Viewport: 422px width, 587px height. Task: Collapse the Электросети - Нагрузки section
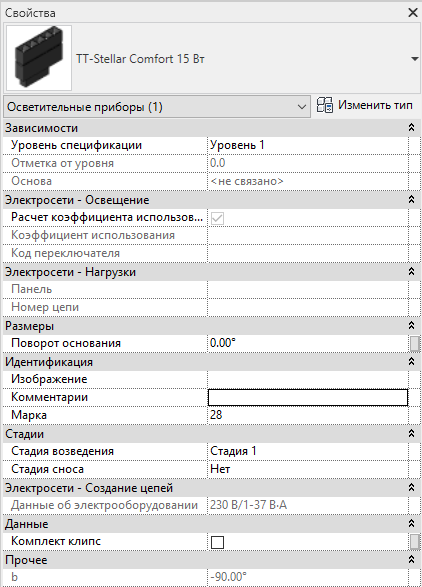[411, 271]
